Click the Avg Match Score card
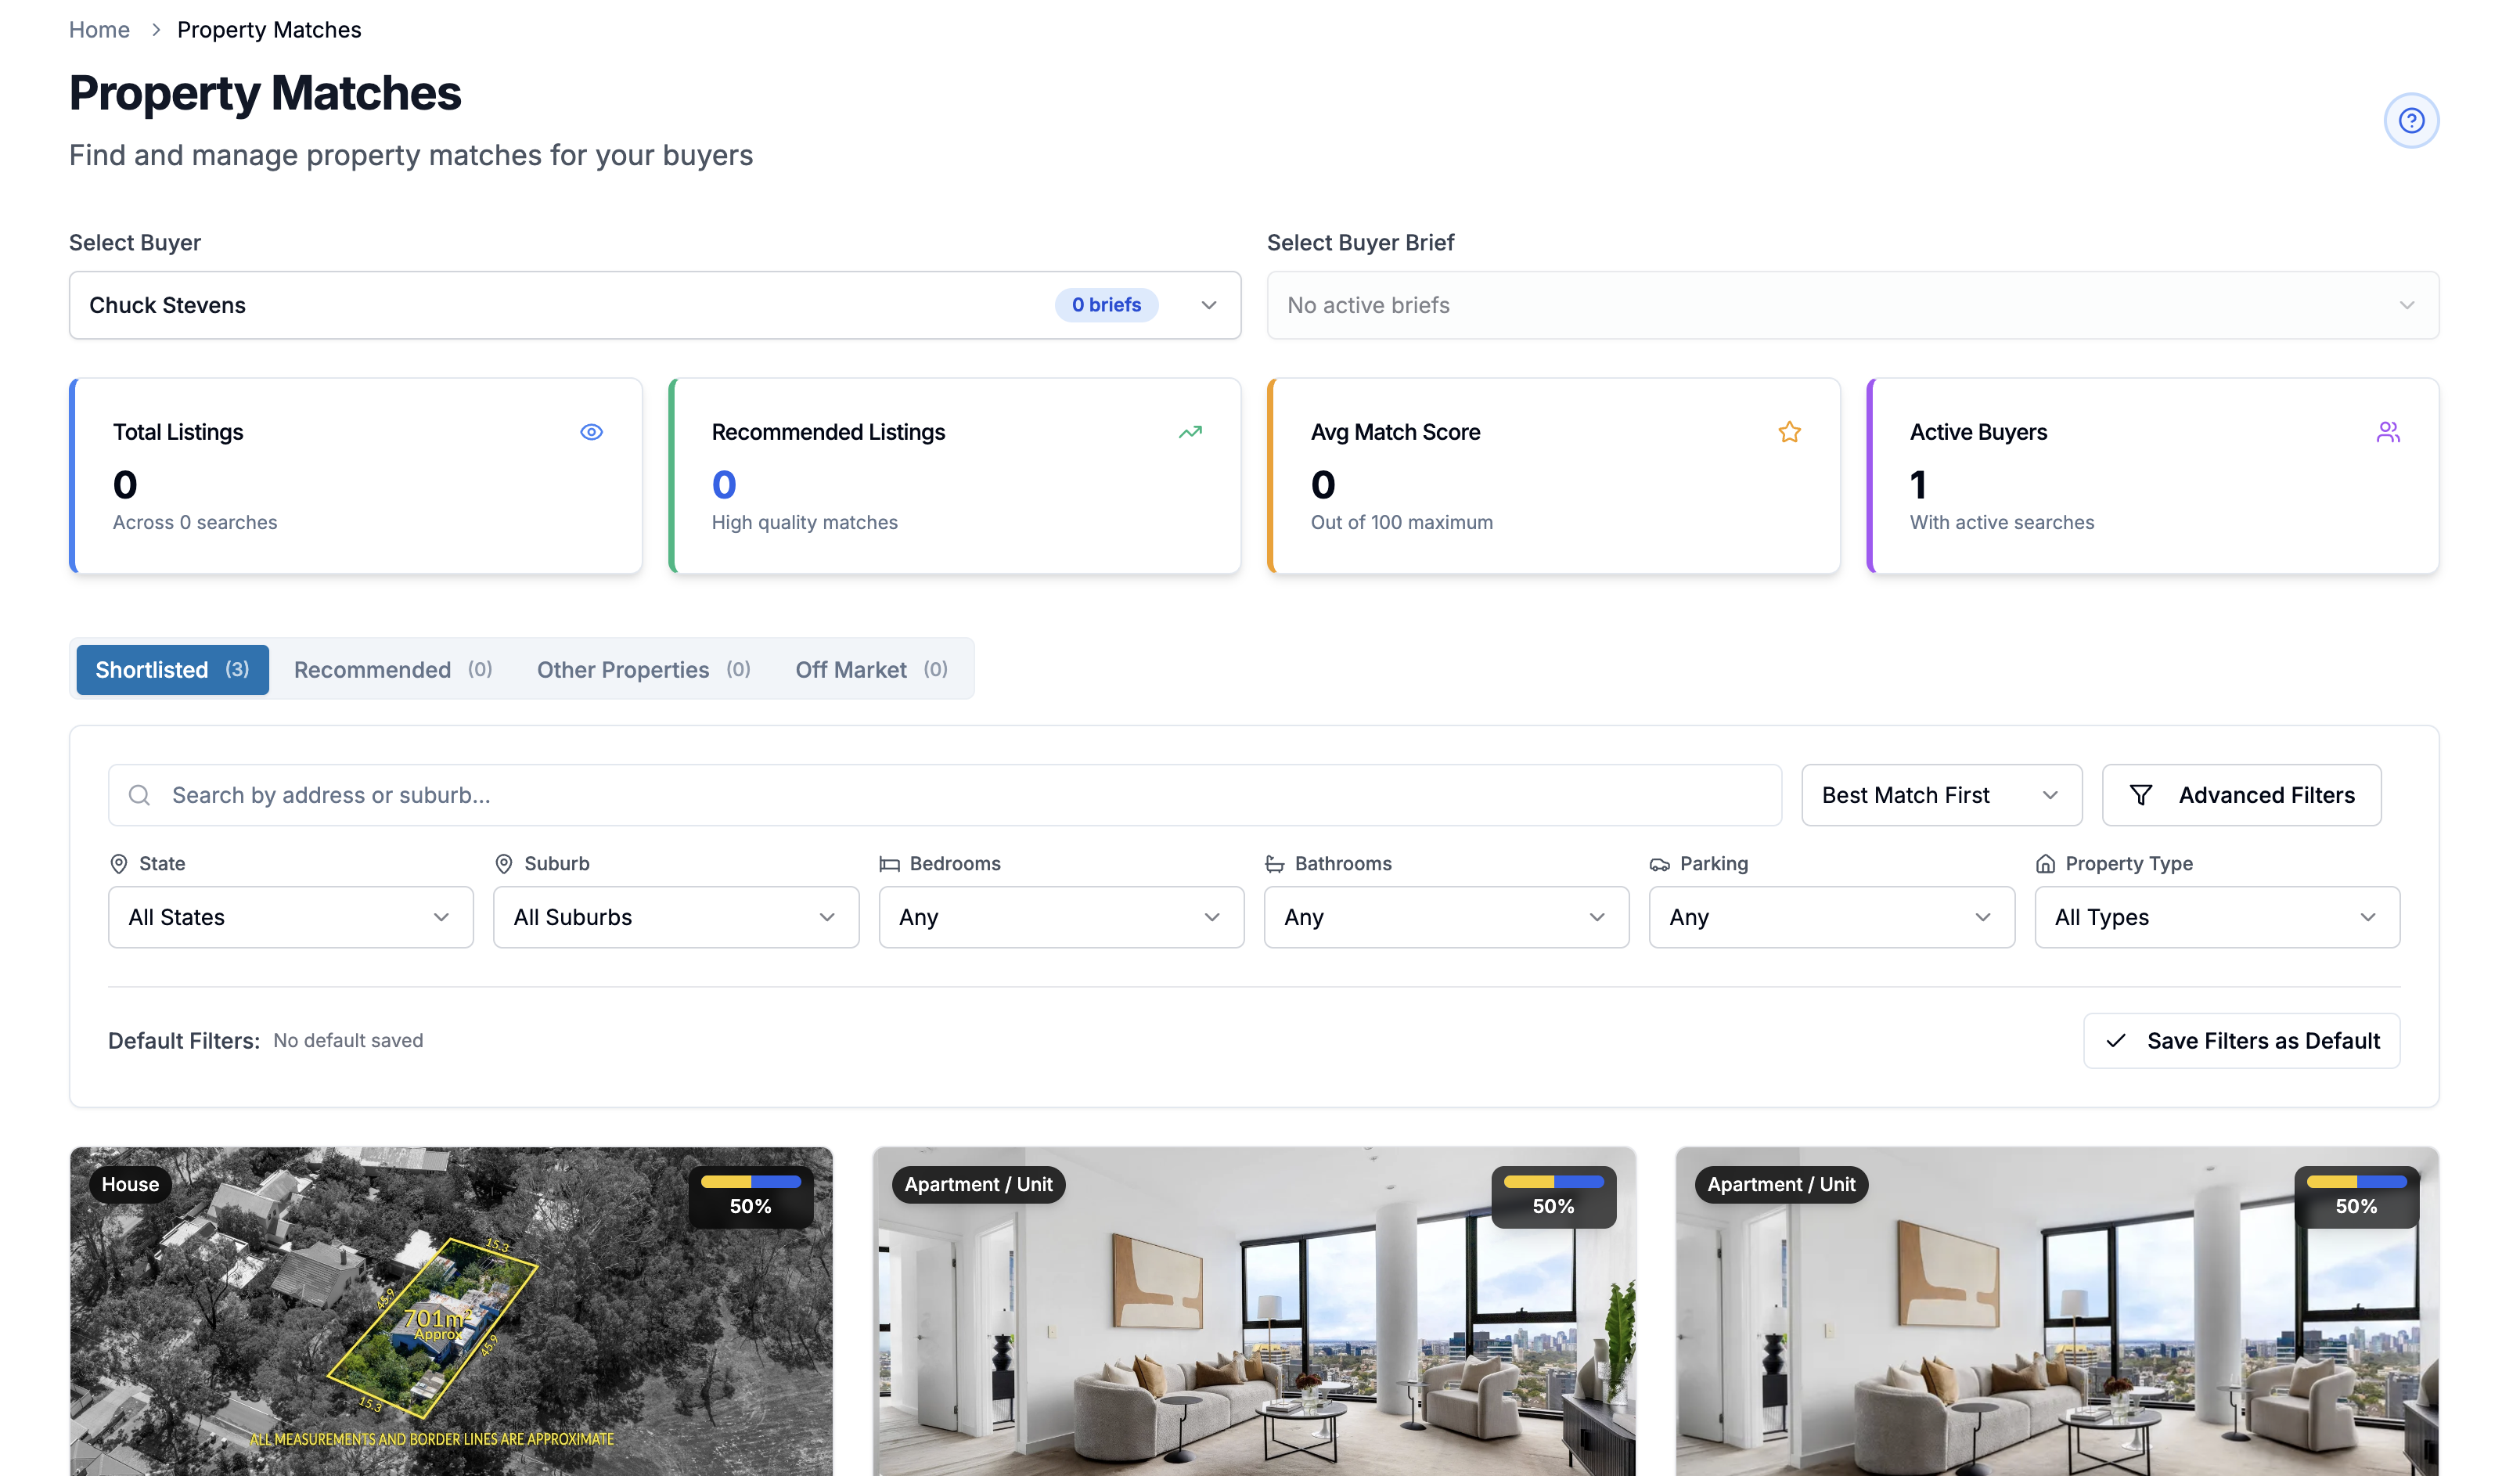 point(1553,476)
